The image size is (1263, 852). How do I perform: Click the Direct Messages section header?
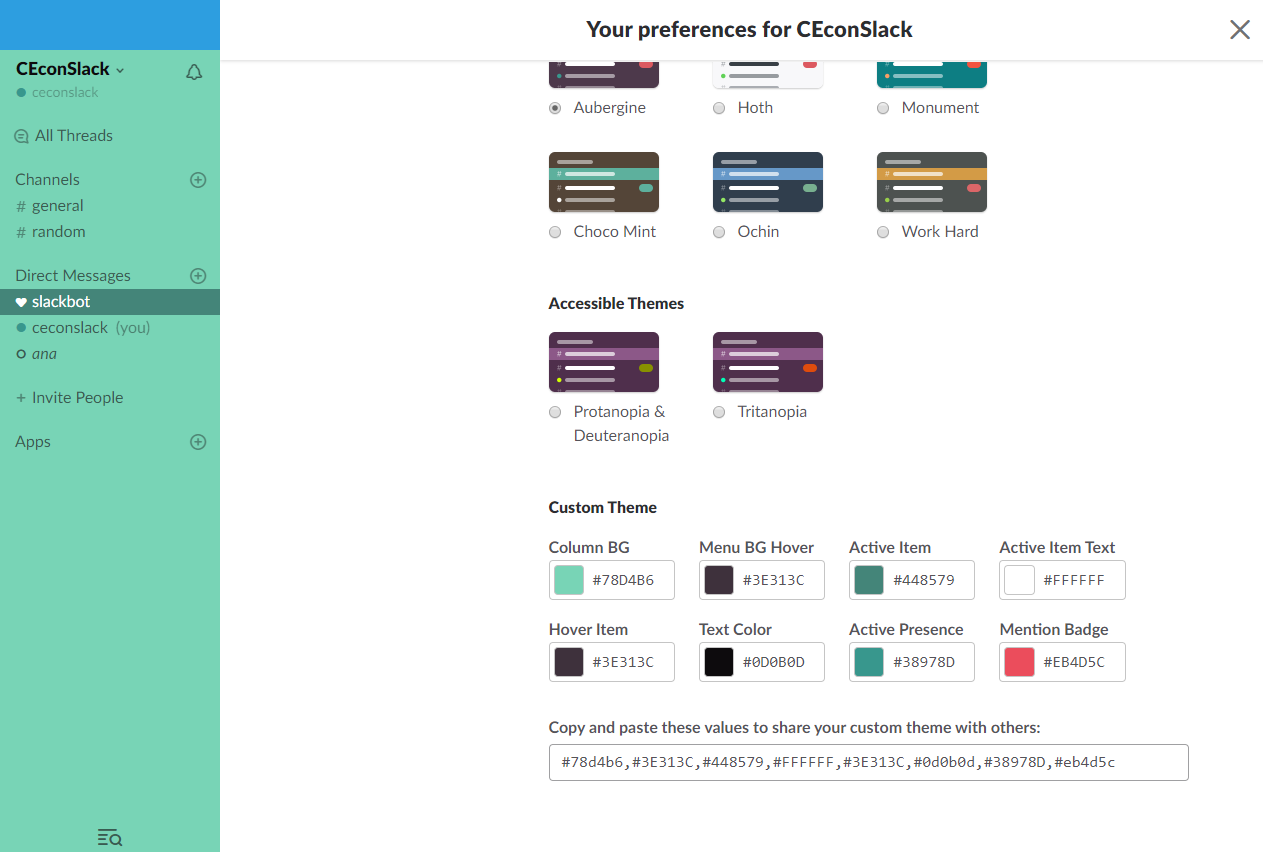[x=73, y=276]
